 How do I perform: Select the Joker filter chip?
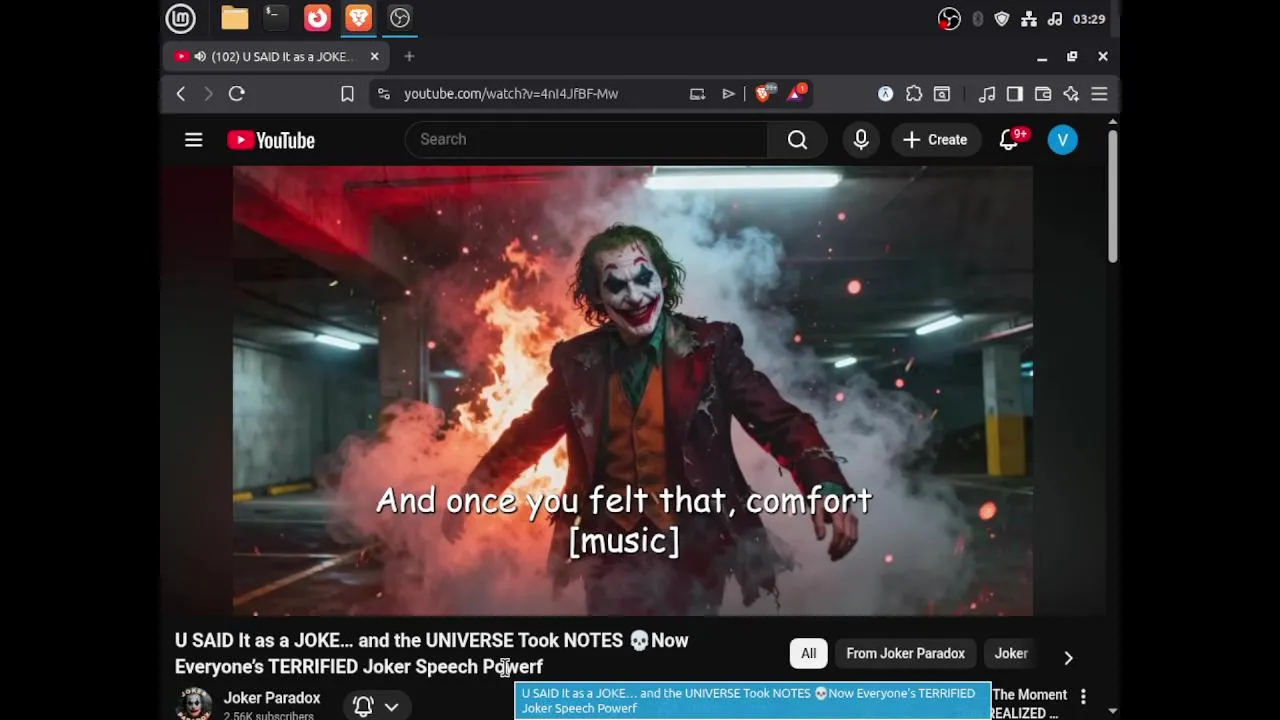coord(1011,654)
